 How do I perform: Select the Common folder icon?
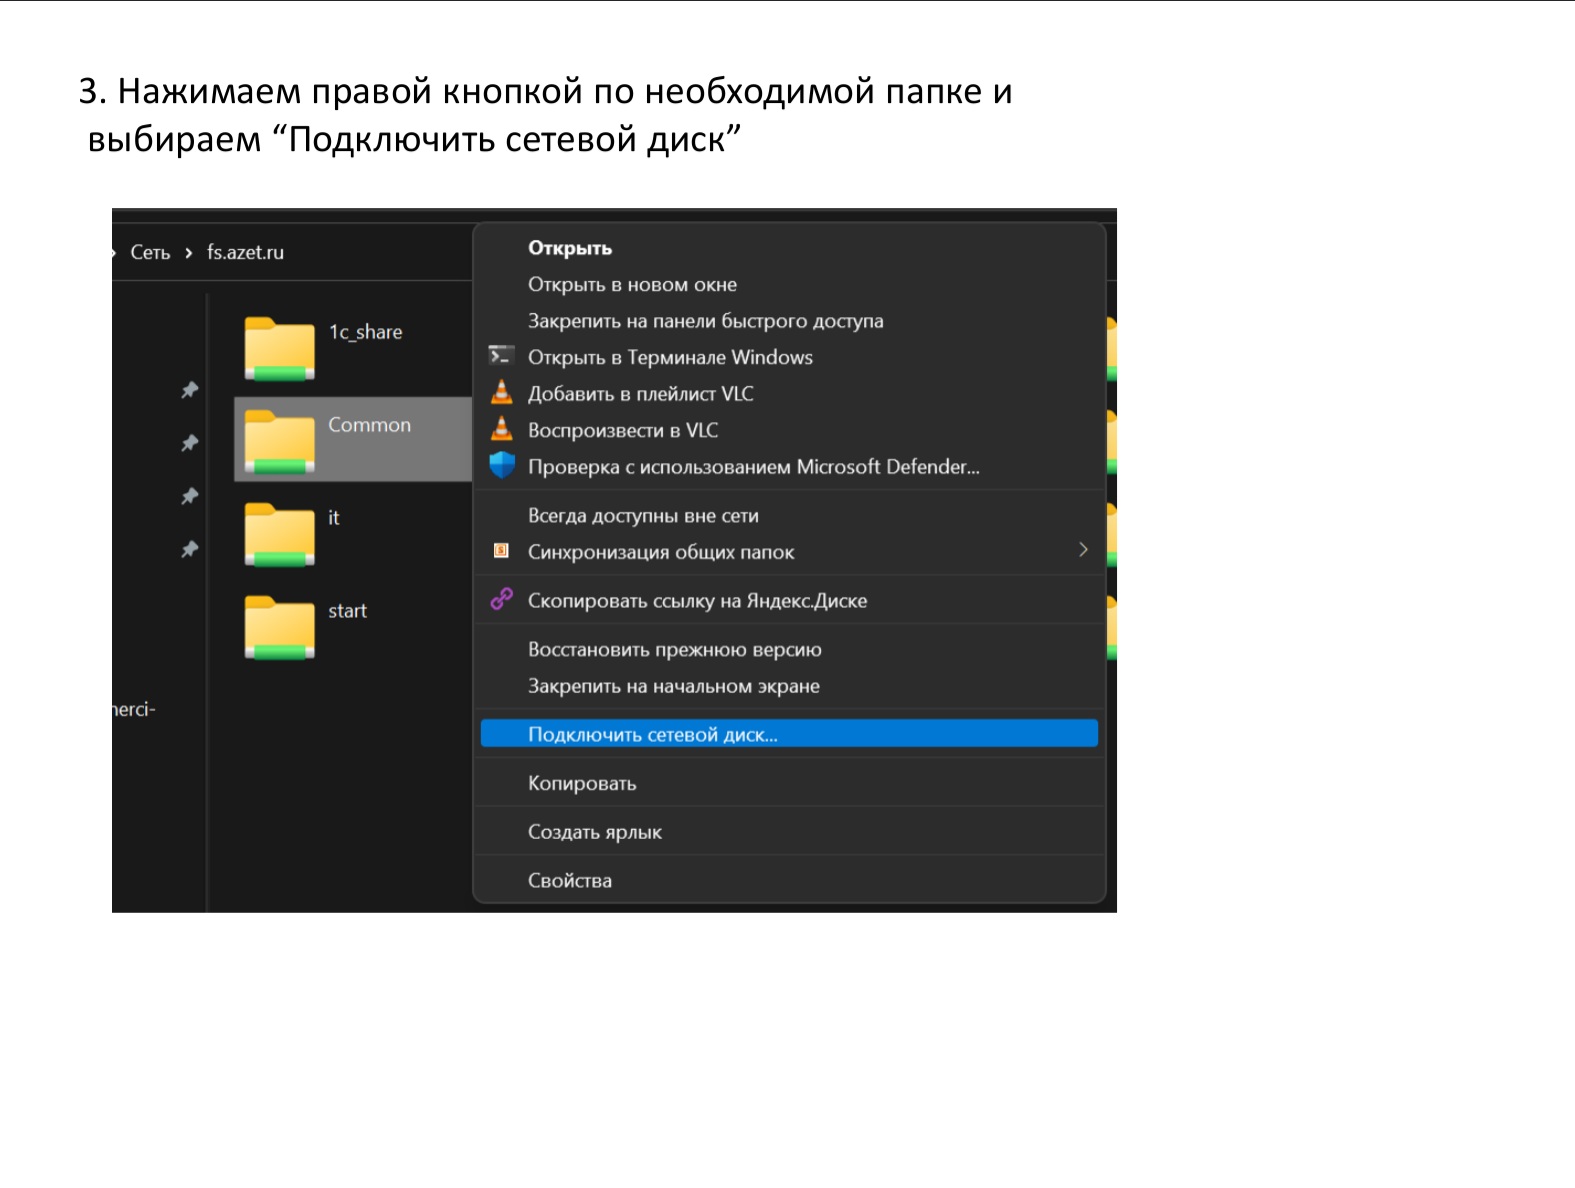pyautogui.click(x=280, y=441)
